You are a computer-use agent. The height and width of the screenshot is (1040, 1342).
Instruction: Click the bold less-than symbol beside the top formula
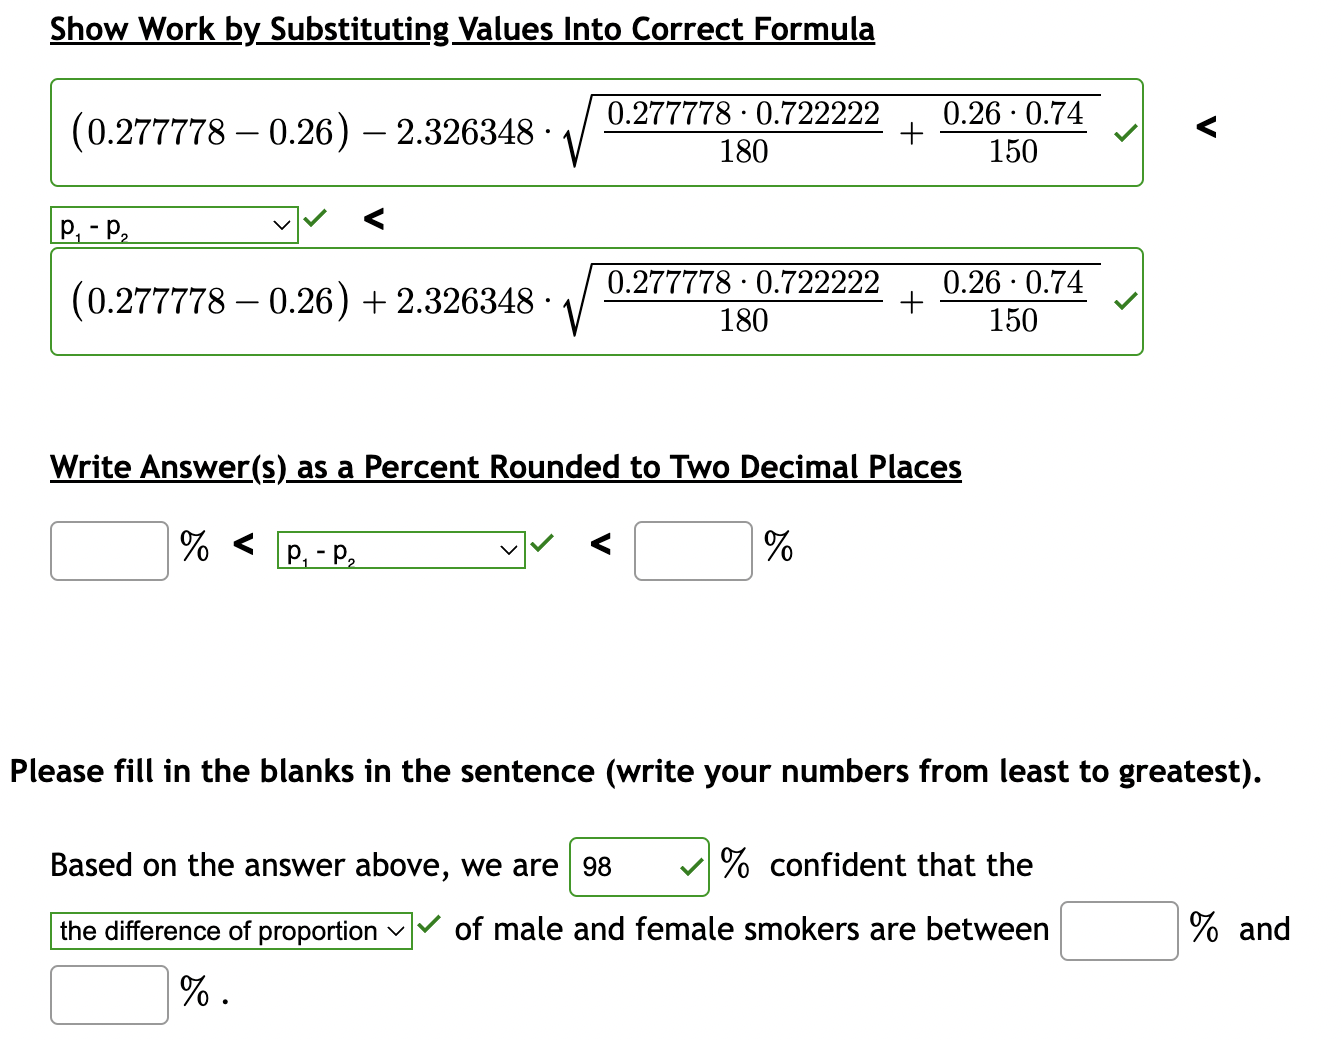click(x=1206, y=128)
